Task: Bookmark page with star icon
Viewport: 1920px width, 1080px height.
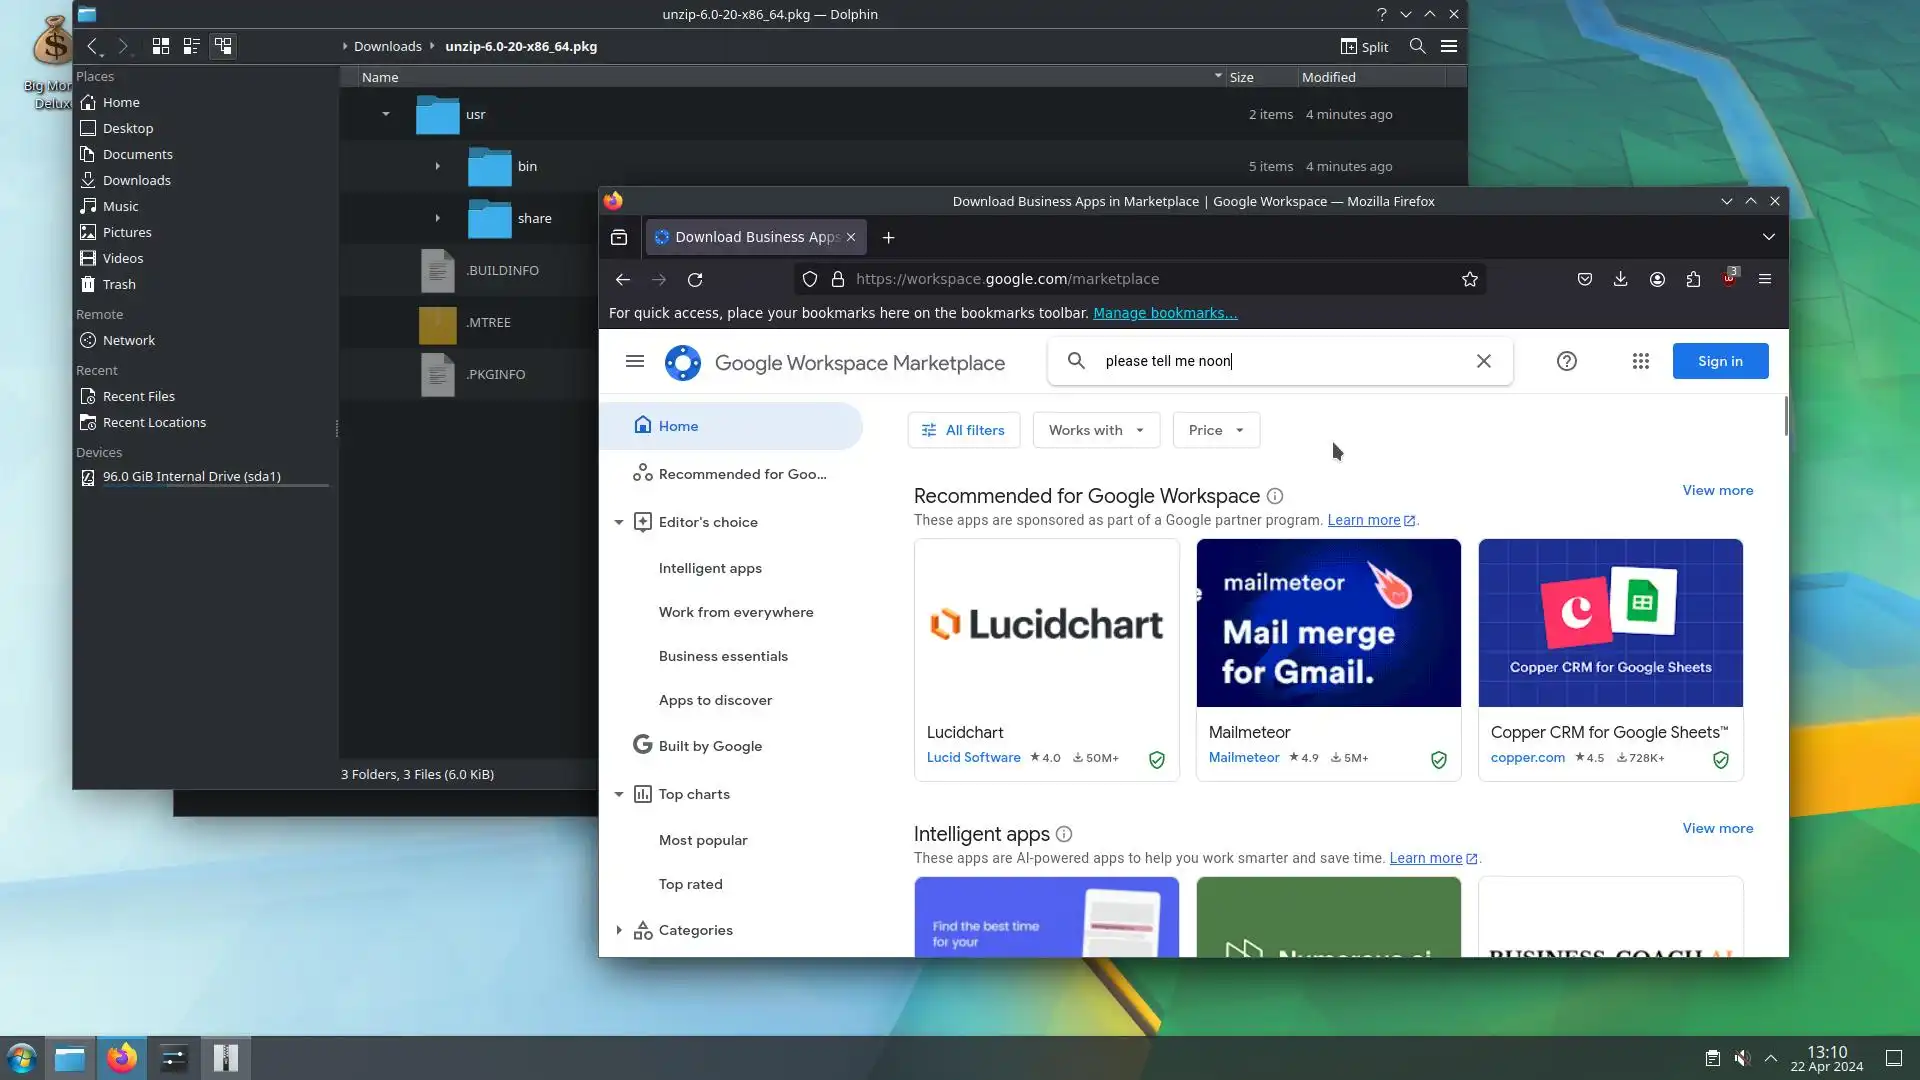Action: pyautogui.click(x=1469, y=280)
